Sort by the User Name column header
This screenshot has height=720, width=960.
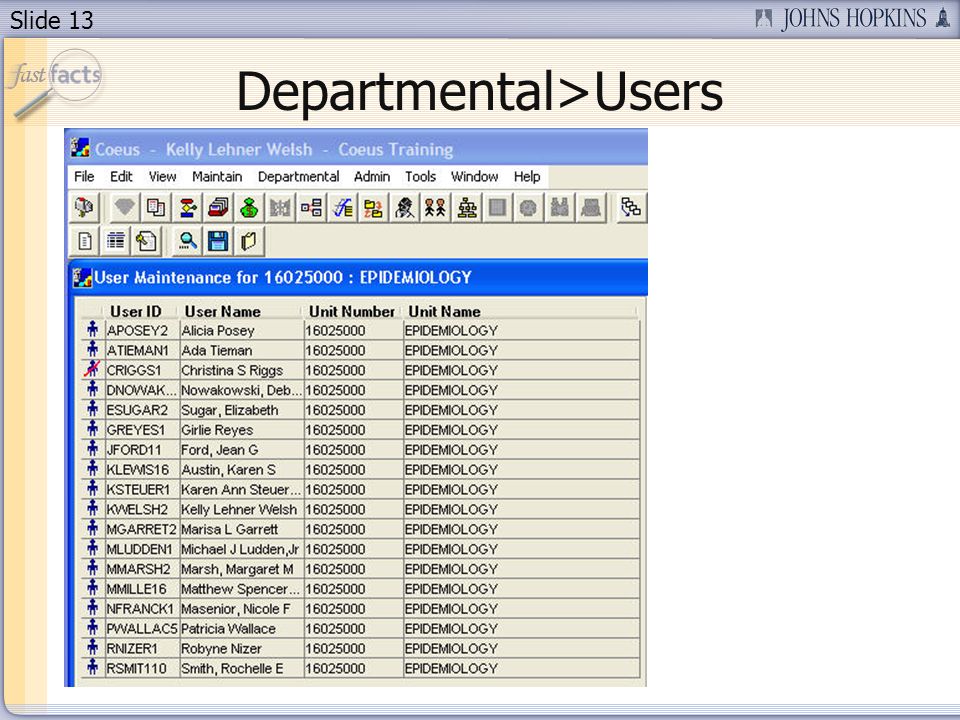point(222,311)
